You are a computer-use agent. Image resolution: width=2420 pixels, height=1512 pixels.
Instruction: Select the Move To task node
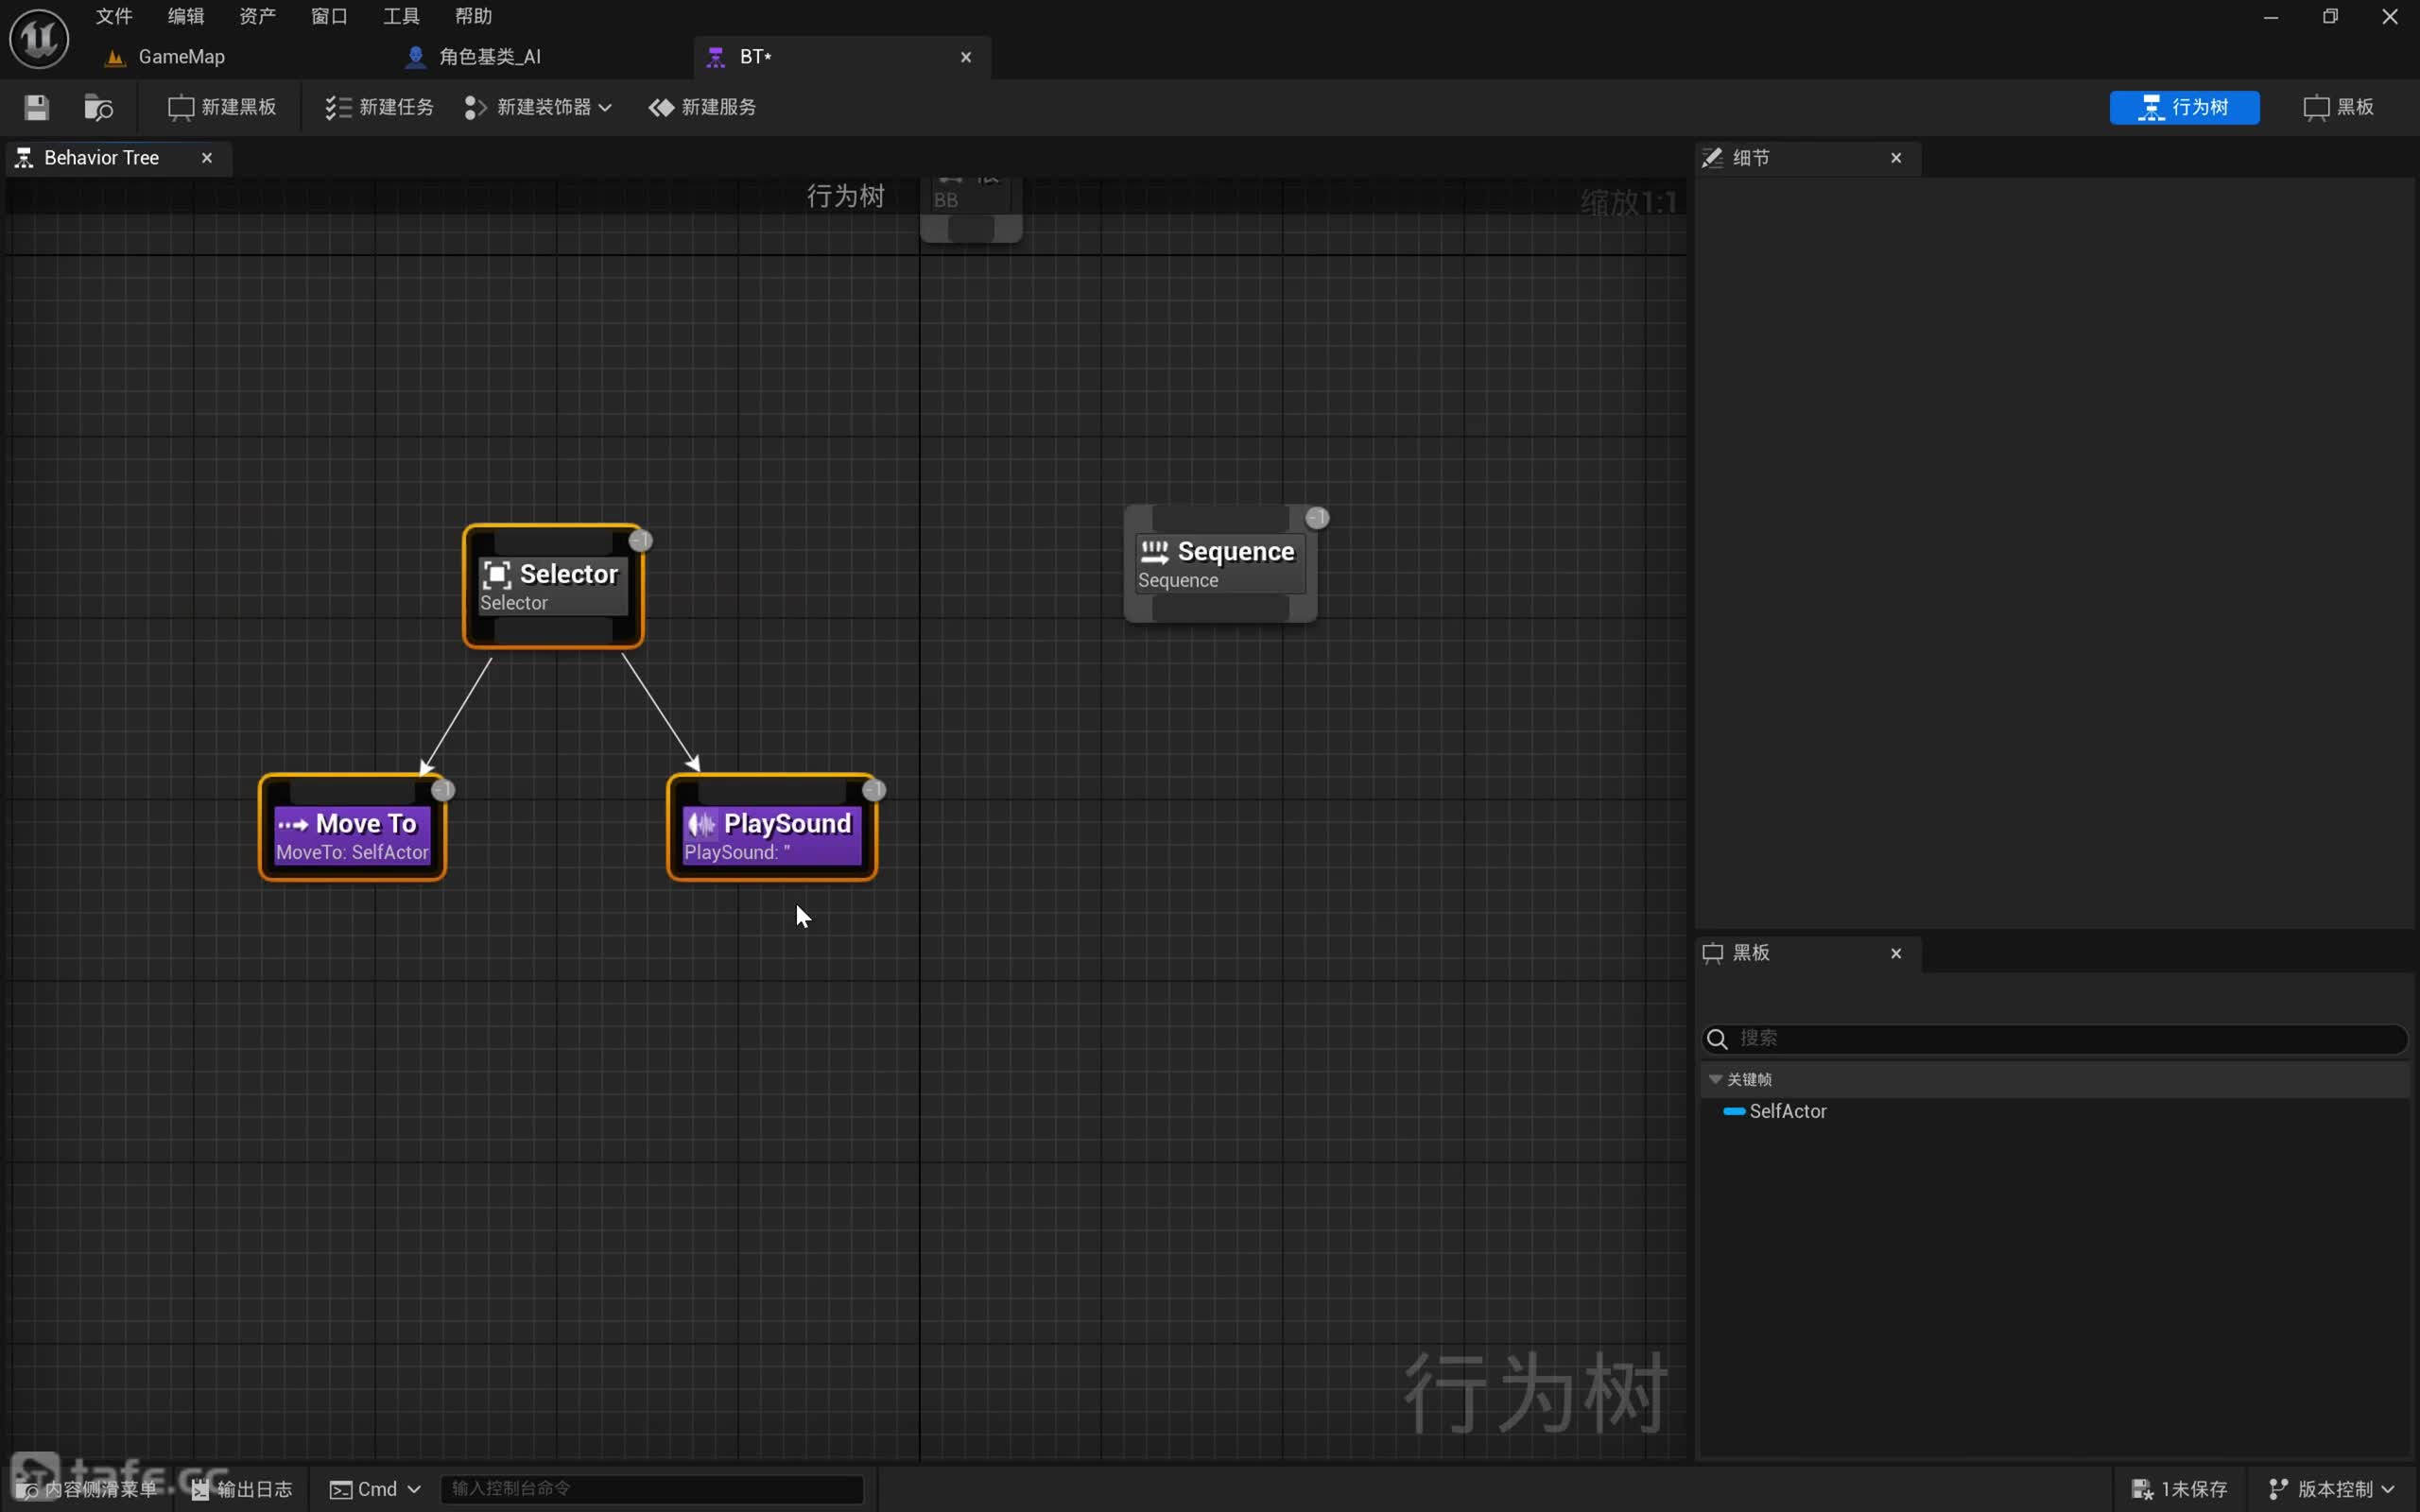[352, 828]
